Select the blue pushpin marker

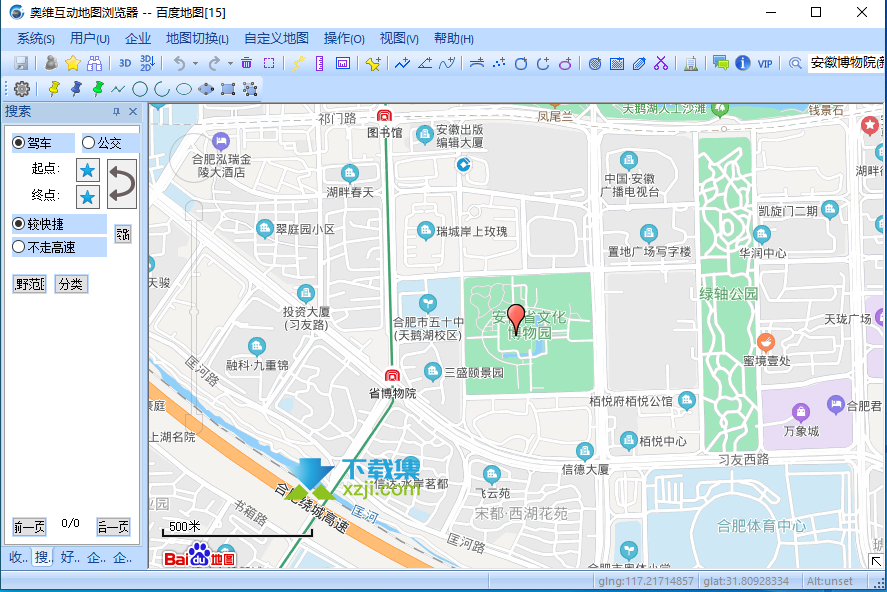tap(76, 89)
